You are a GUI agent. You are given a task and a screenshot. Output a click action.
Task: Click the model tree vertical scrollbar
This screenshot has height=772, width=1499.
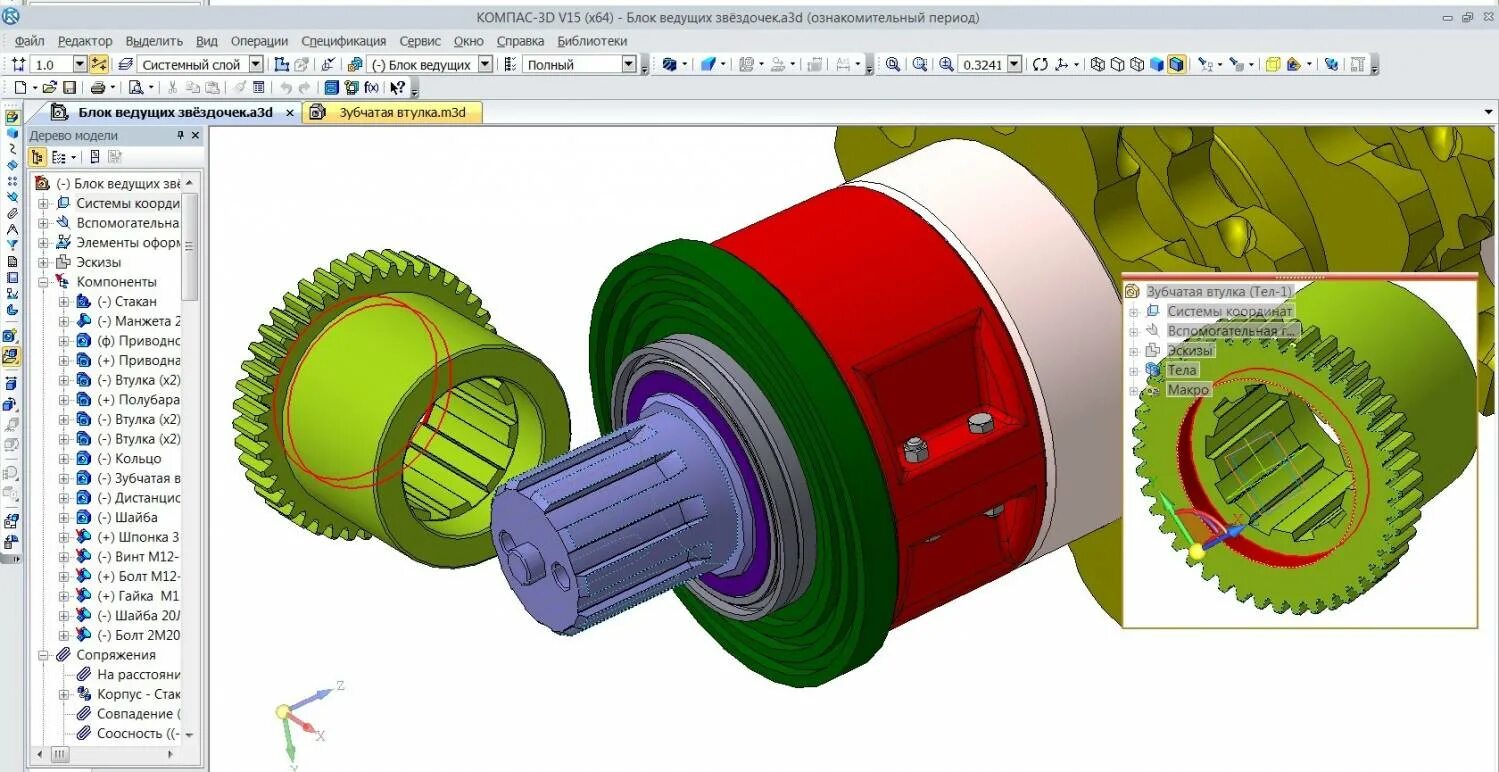(x=190, y=245)
